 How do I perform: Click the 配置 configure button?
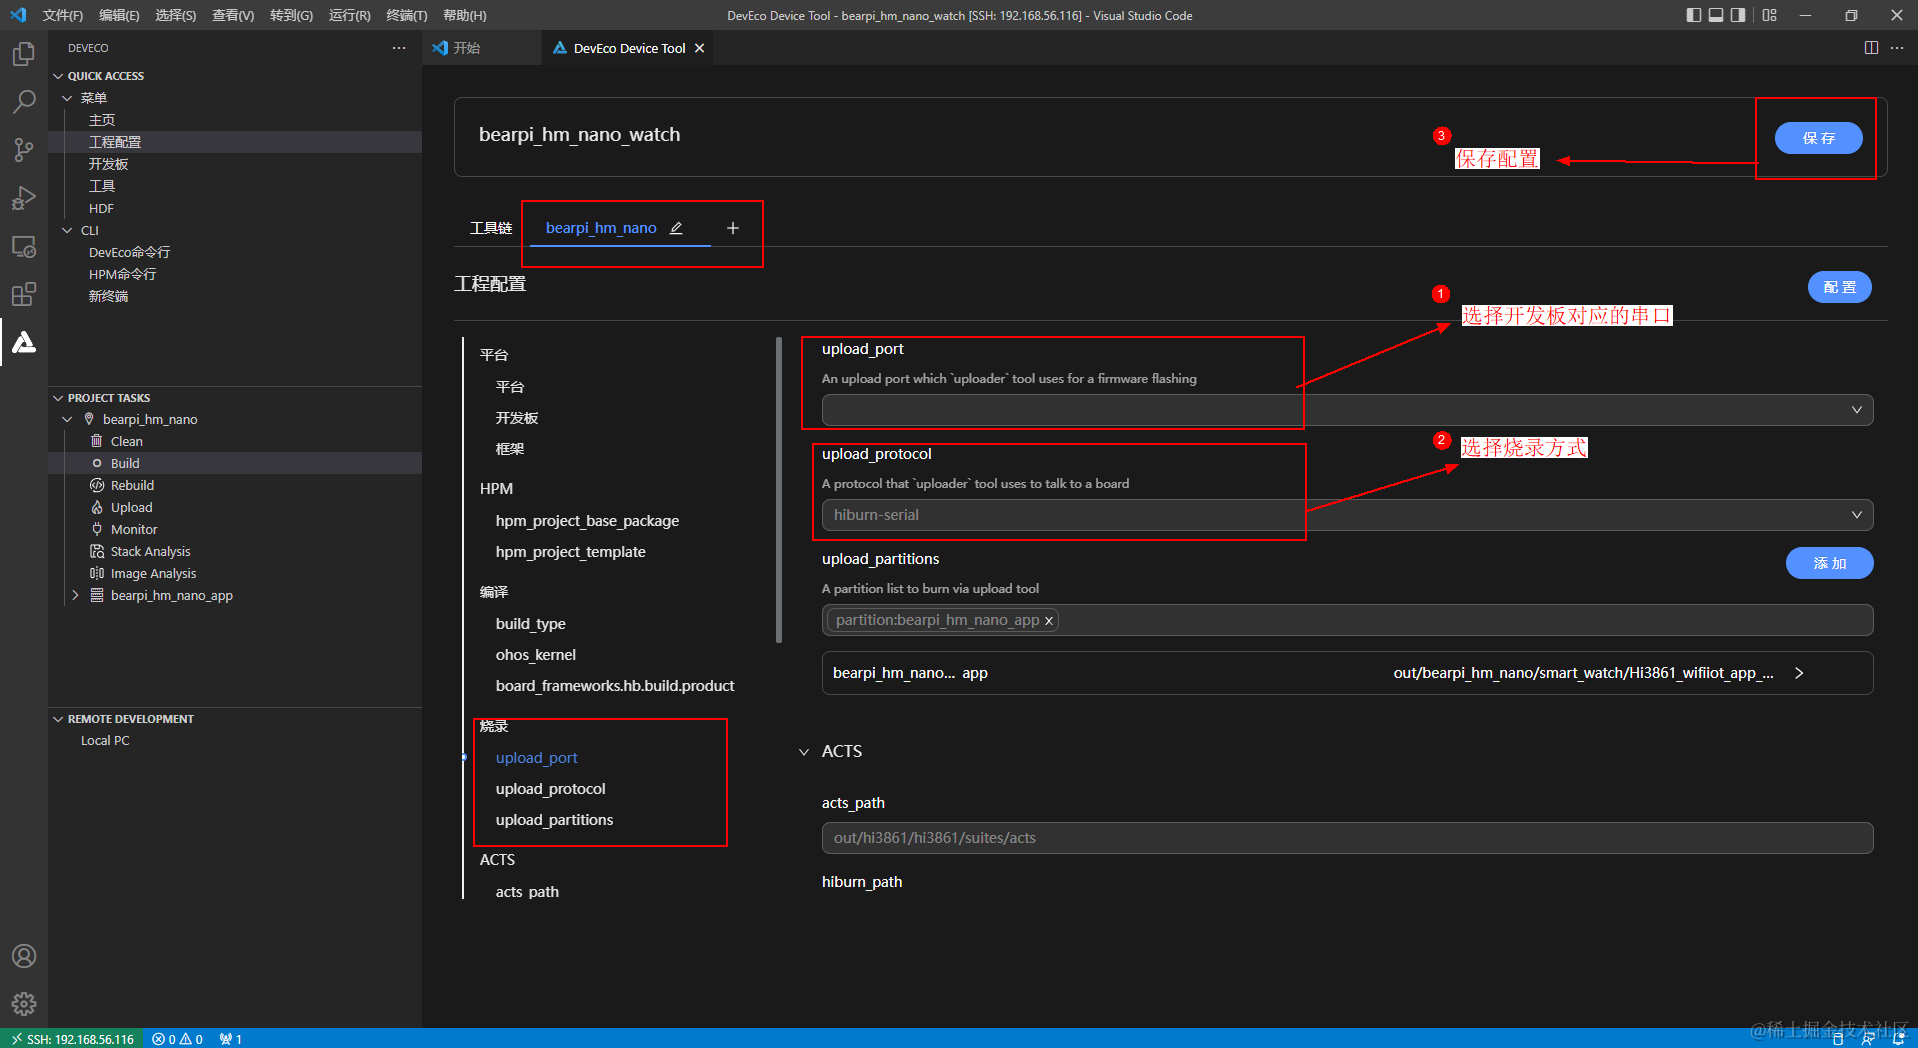click(x=1839, y=287)
